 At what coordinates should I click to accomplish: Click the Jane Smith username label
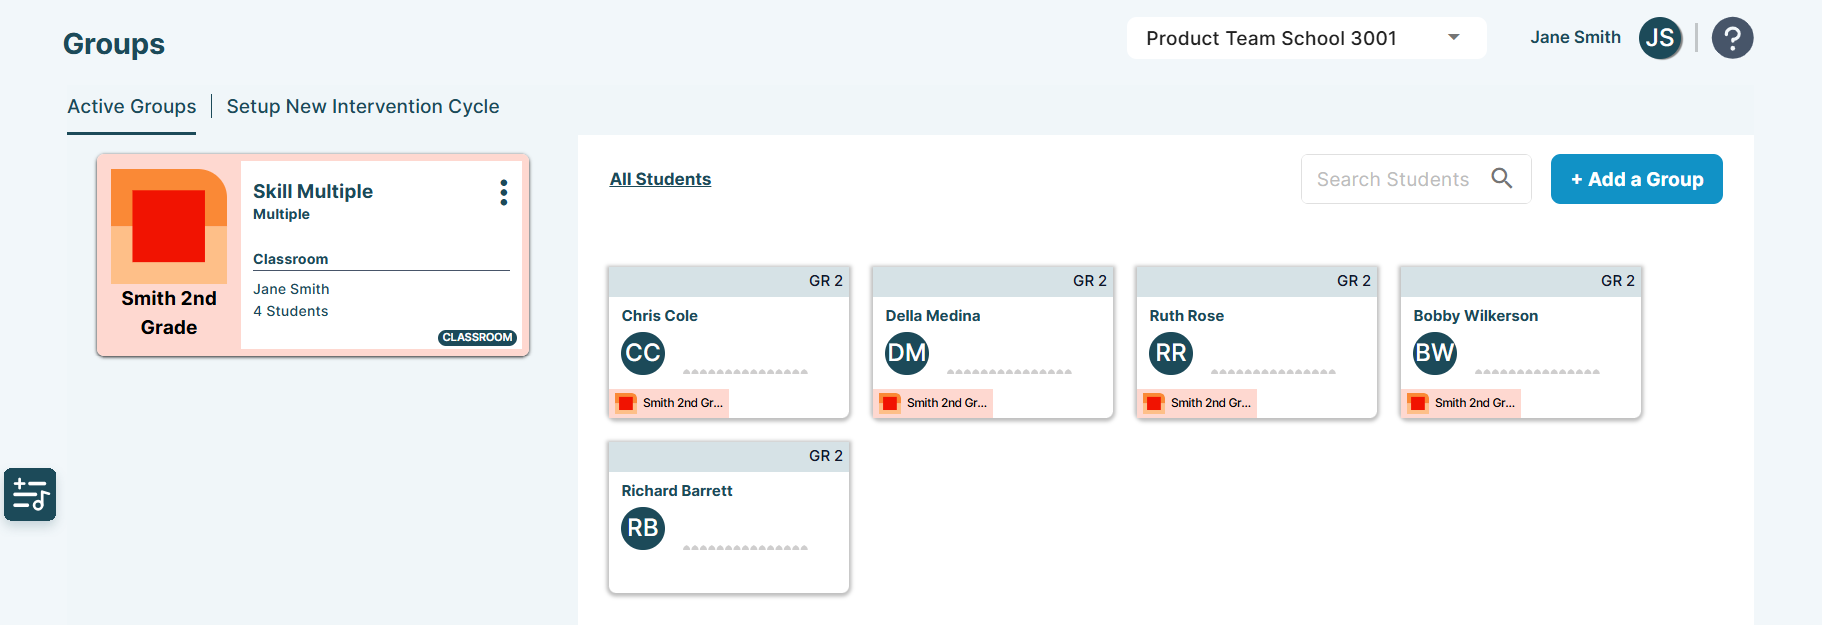[1575, 38]
